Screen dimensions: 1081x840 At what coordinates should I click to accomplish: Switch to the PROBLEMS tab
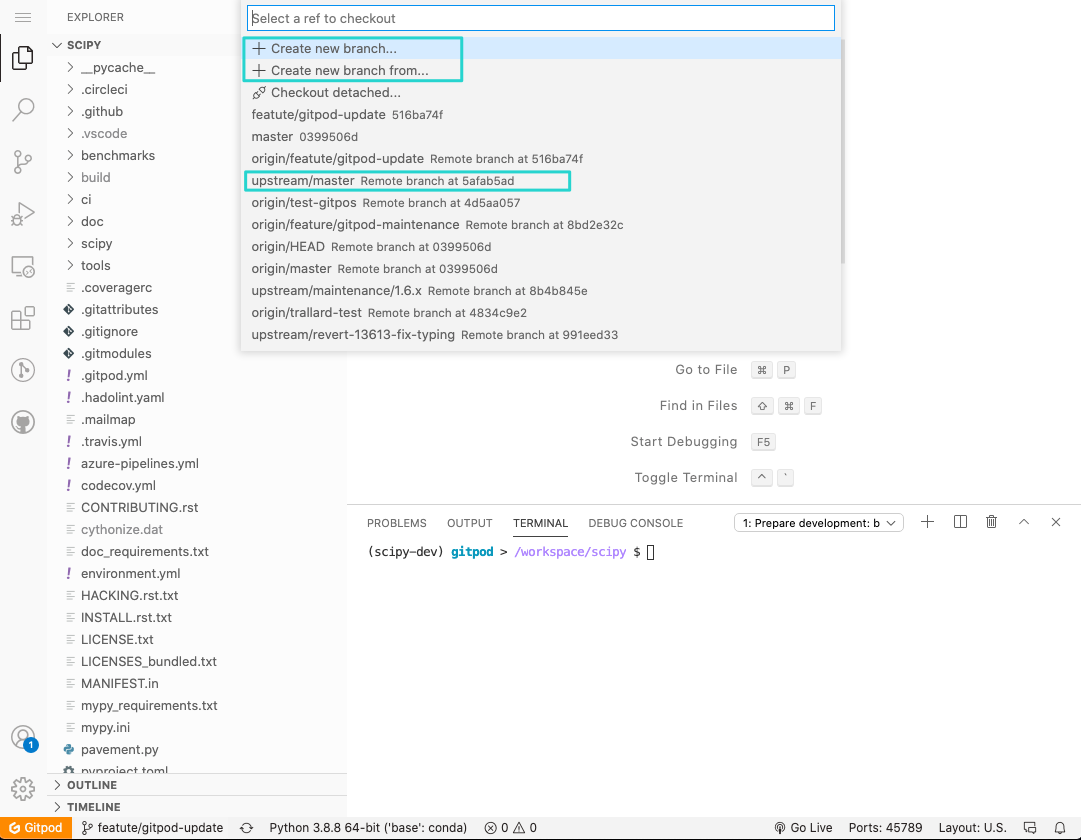(x=396, y=522)
